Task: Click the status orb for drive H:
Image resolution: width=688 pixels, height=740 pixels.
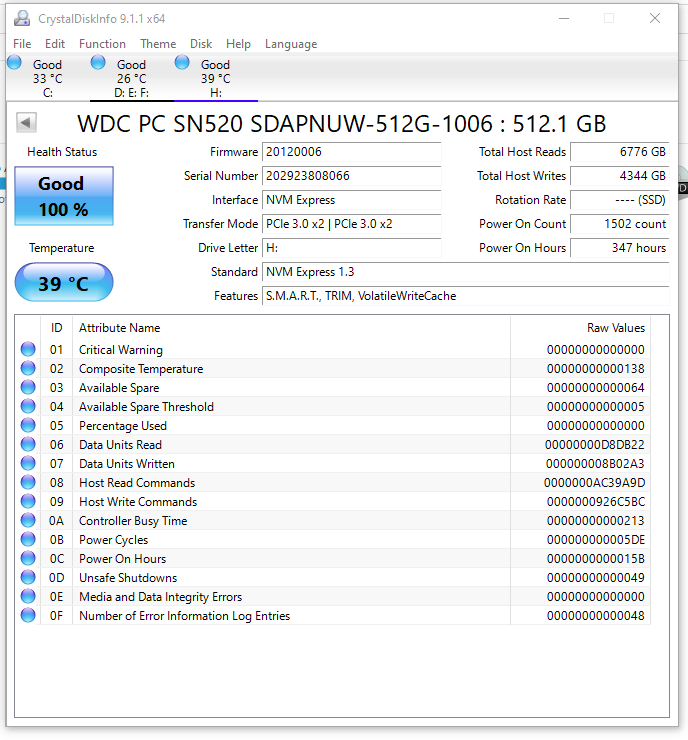Action: 182,62
